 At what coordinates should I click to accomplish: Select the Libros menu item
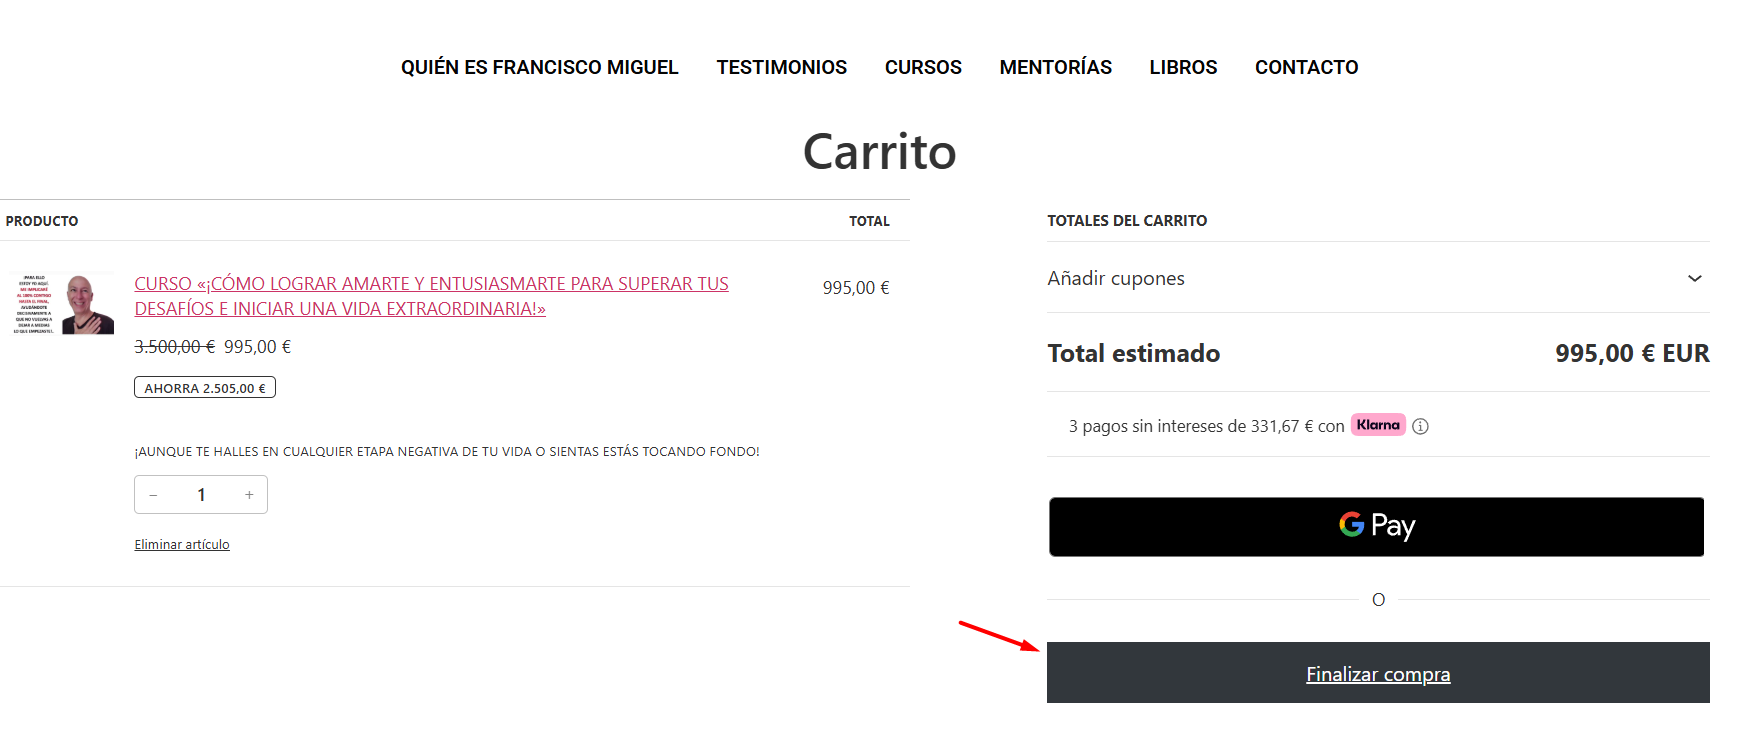(x=1183, y=67)
